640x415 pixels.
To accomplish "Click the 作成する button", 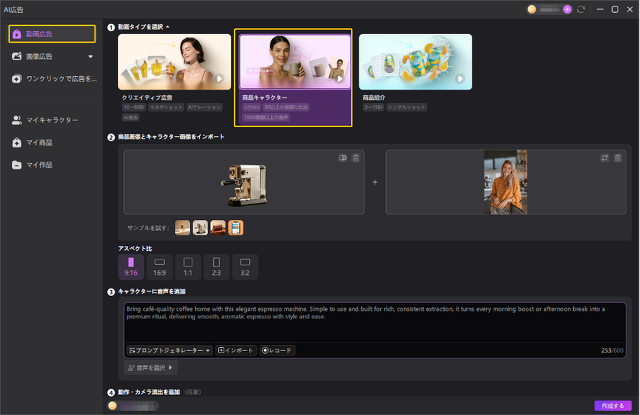I will 613,406.
